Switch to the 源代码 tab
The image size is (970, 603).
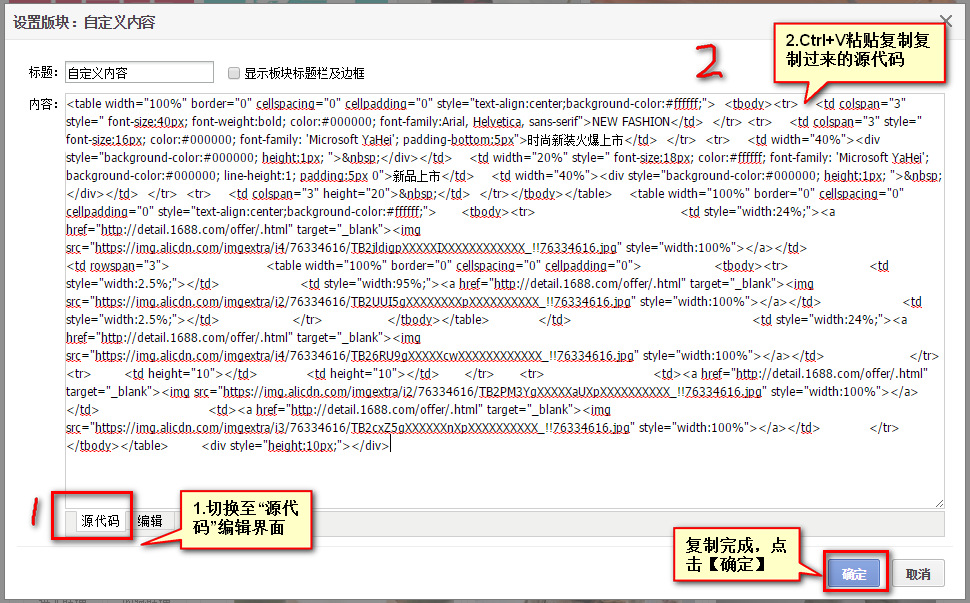[100, 521]
